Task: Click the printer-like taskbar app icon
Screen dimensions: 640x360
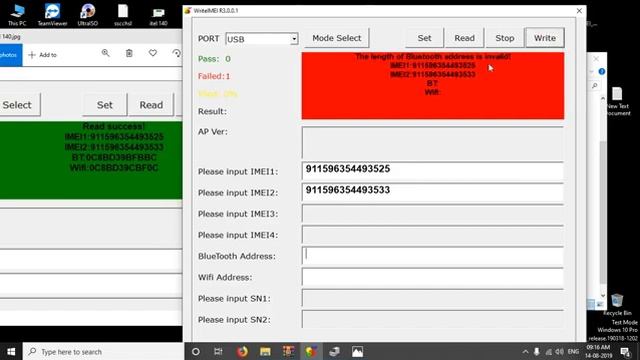Action: (334, 351)
